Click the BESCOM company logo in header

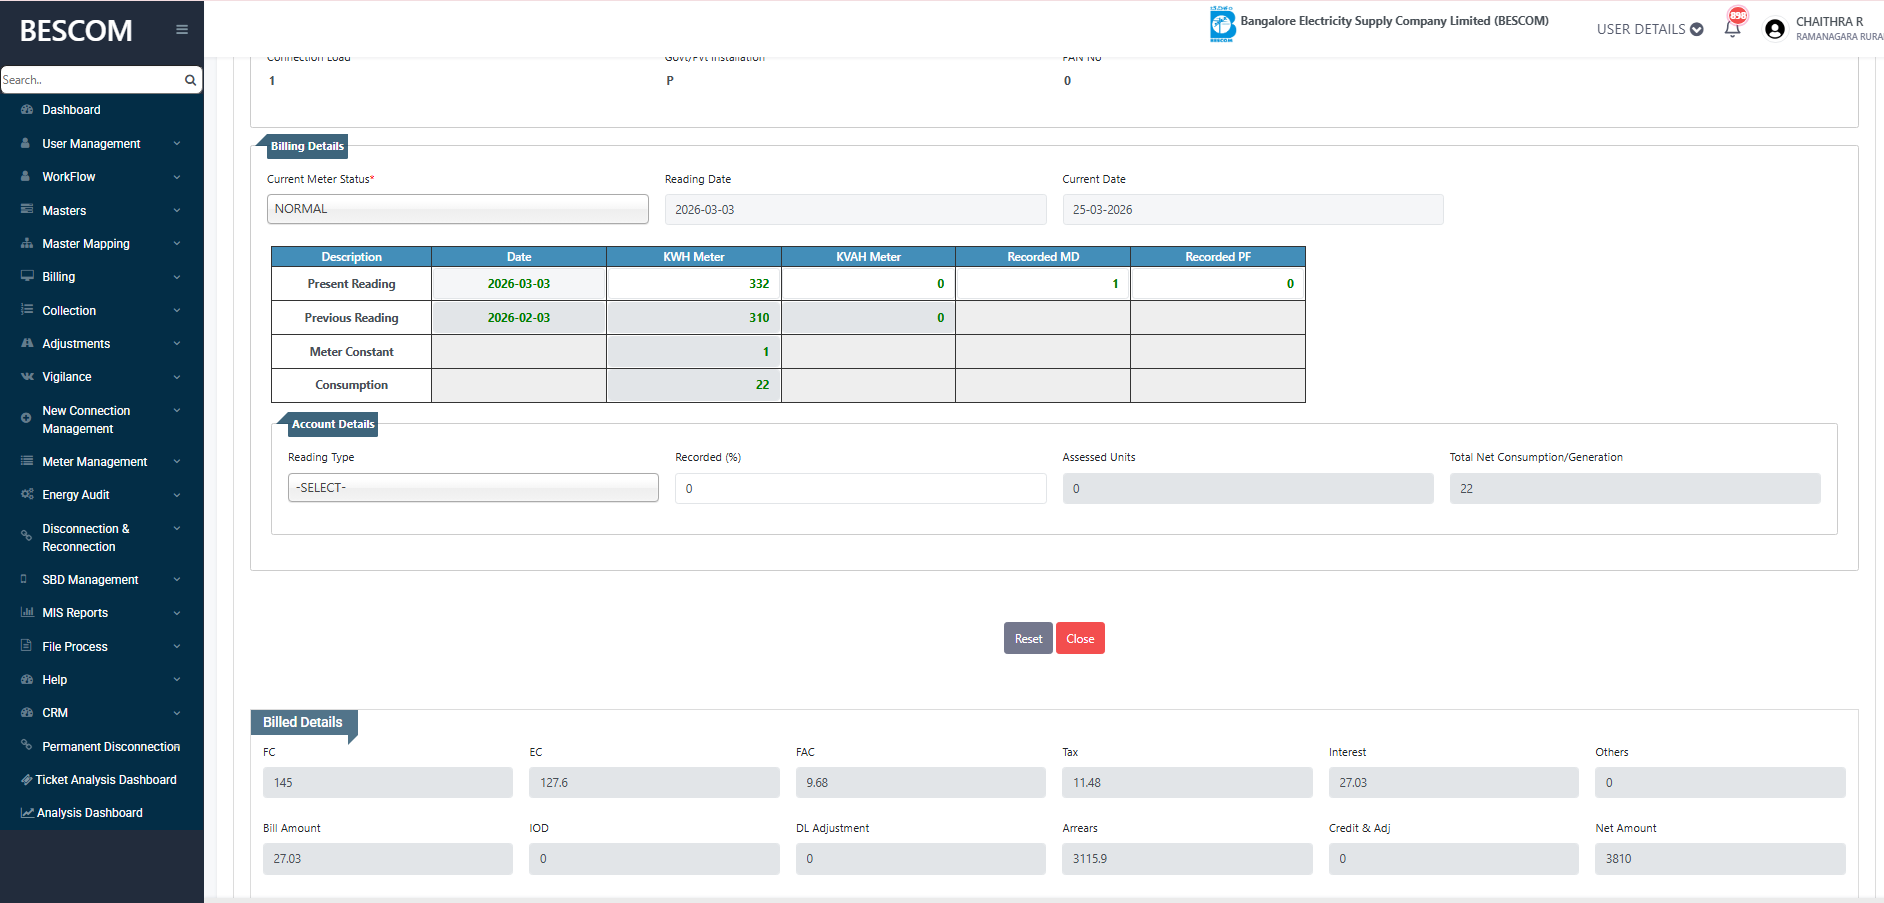pyautogui.click(x=1222, y=24)
